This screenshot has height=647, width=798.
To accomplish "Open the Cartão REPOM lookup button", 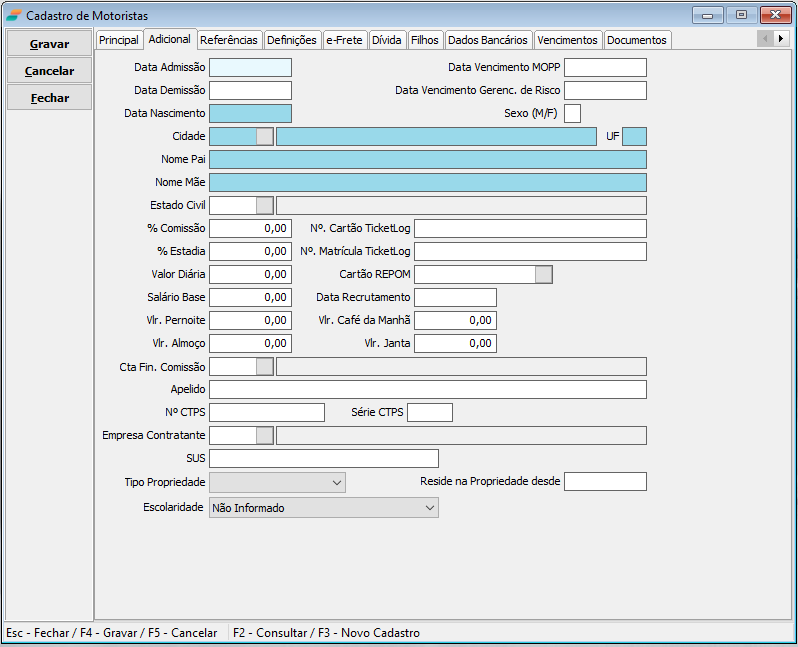I will (543, 275).
